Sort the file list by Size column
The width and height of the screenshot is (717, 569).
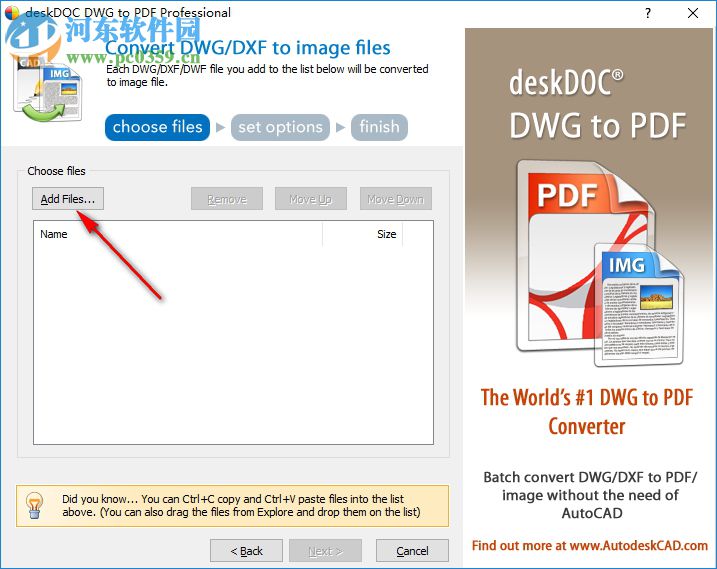click(363, 234)
